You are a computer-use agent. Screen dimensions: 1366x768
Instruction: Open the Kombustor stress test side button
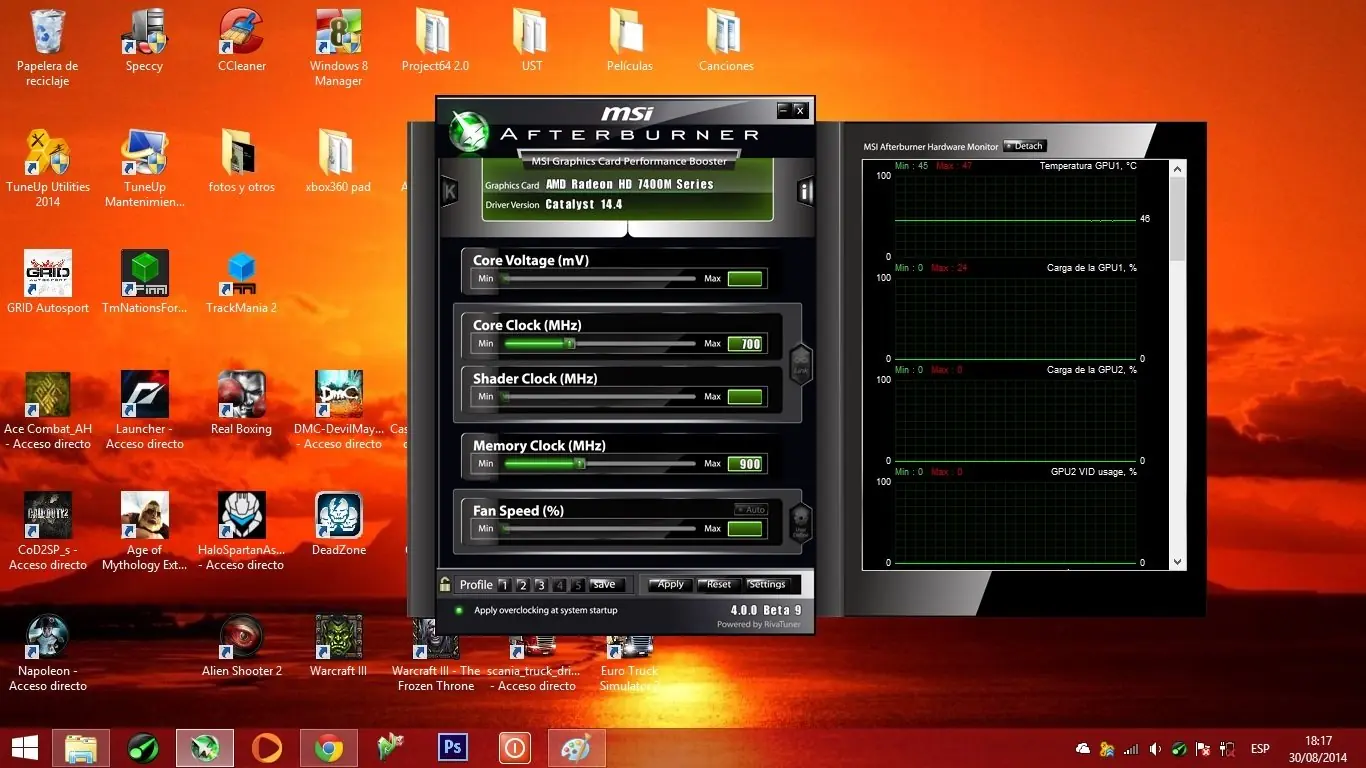pyautogui.click(x=450, y=190)
